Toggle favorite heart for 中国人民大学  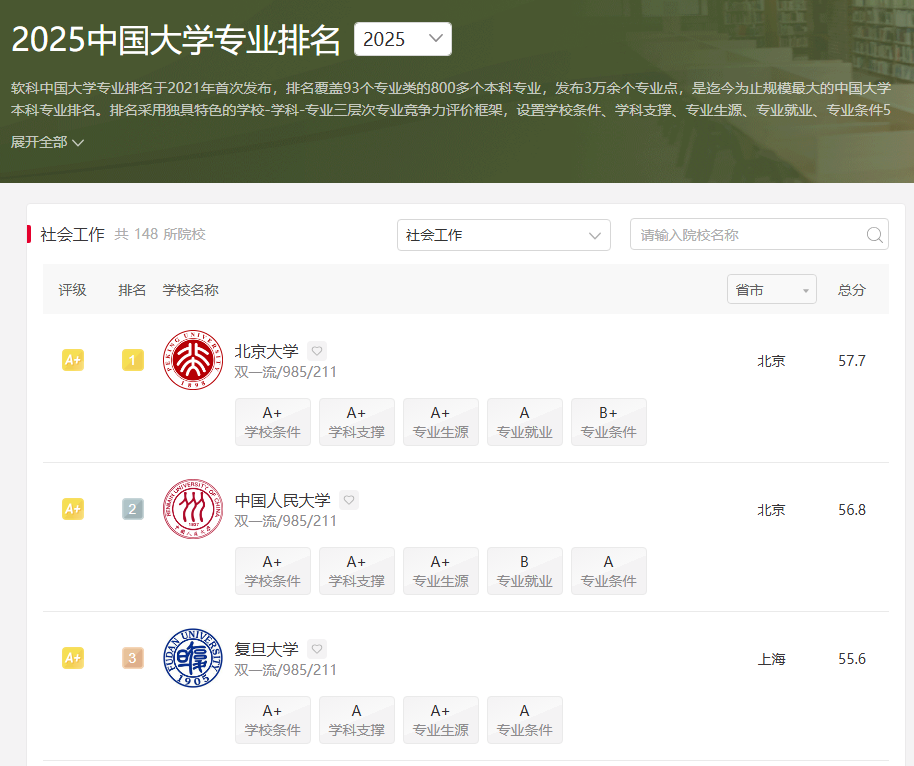(349, 500)
